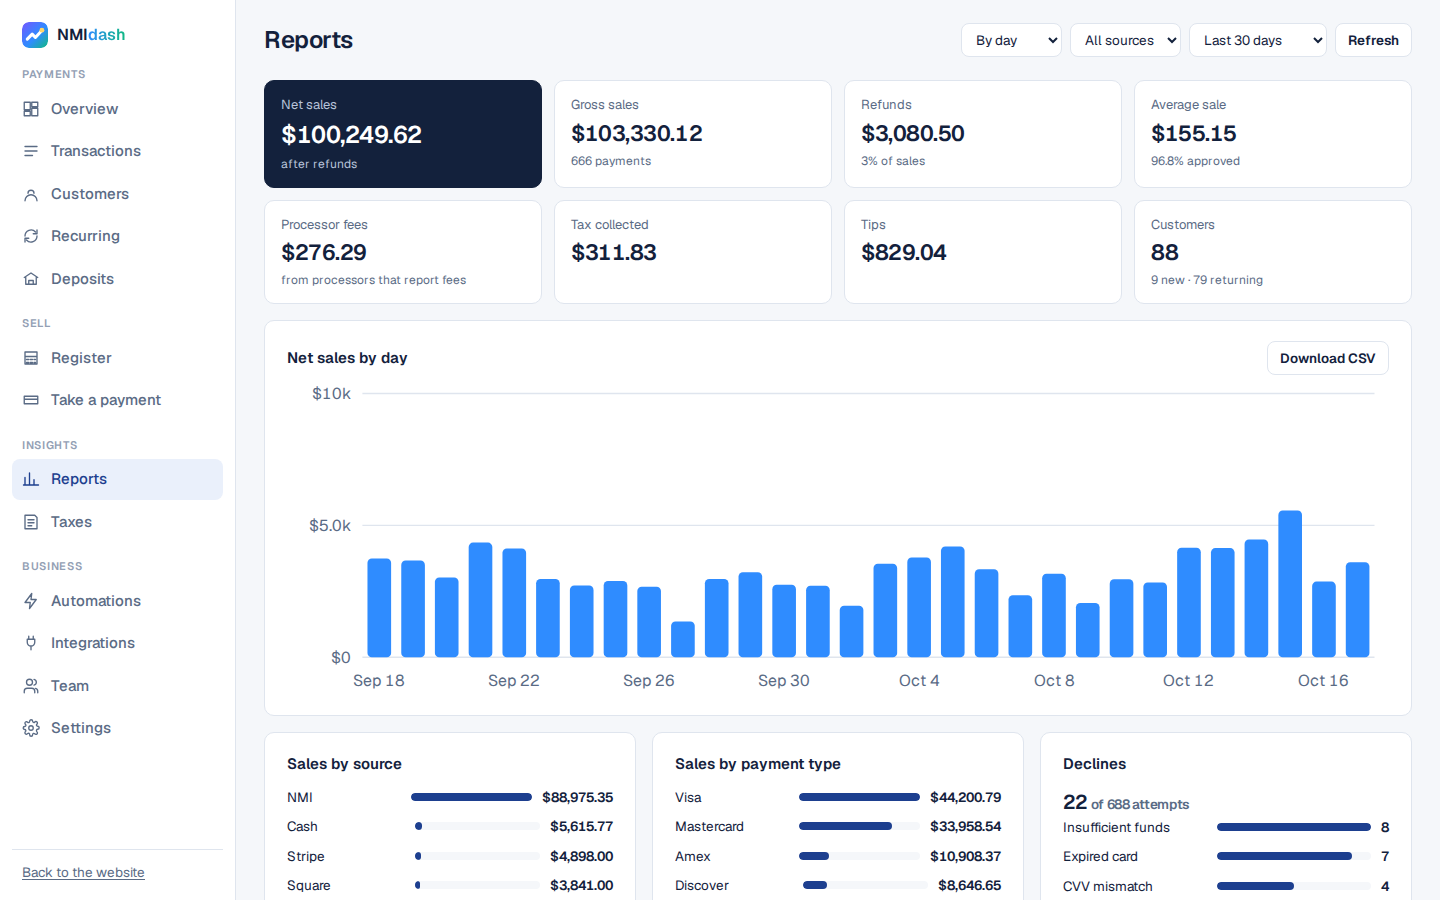
Task: Click the Recurring refresh-arrows icon
Action: click(x=31, y=236)
